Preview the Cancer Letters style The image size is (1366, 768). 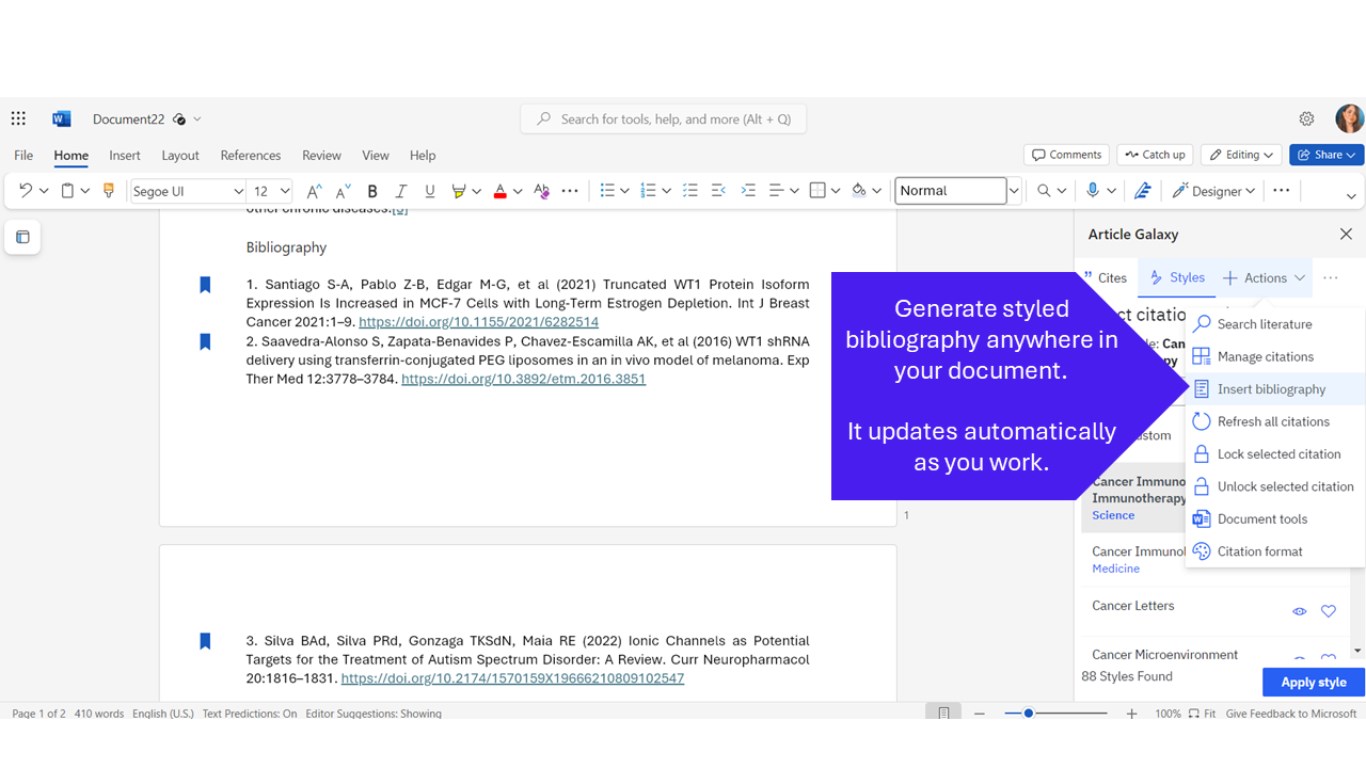1299,611
